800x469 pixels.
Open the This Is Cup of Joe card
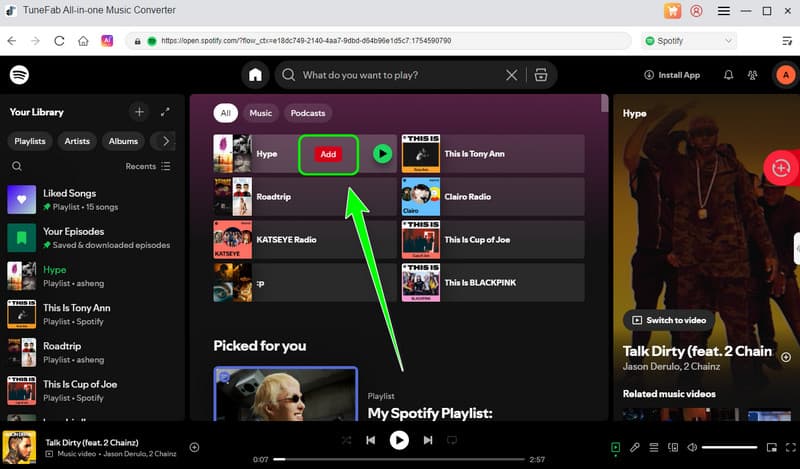[493, 239]
